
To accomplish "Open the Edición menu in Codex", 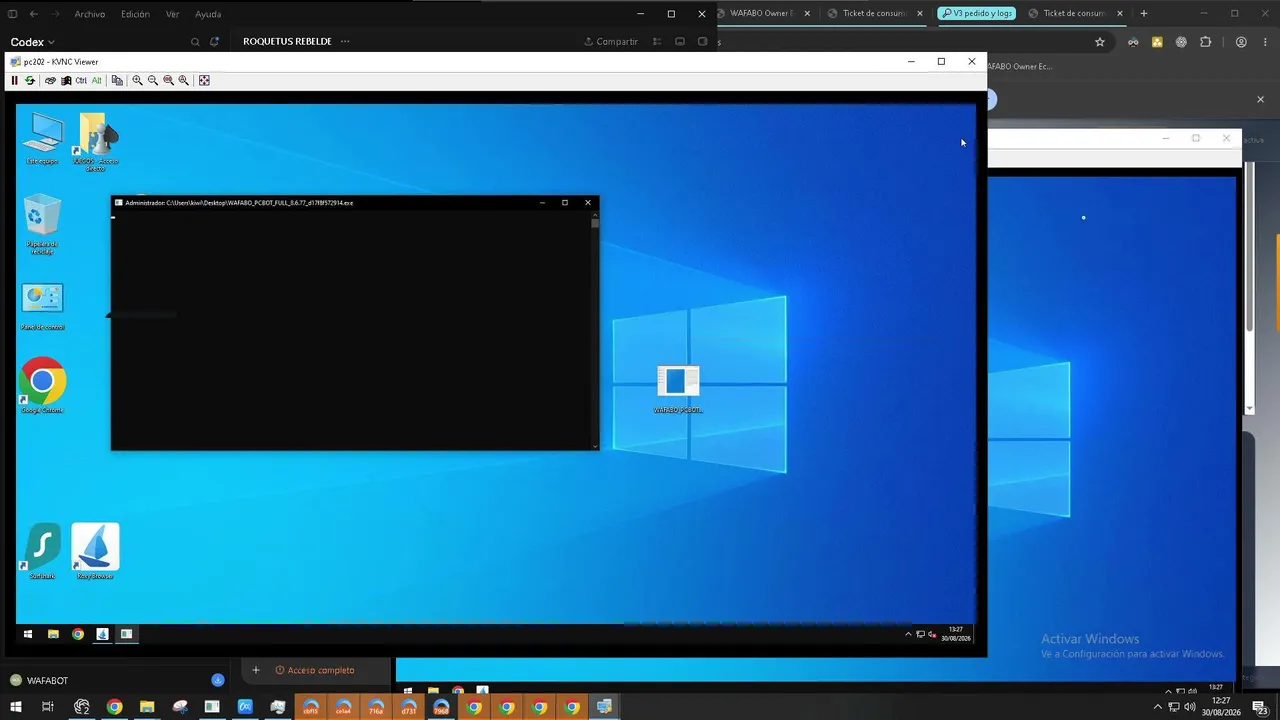I will (135, 14).
